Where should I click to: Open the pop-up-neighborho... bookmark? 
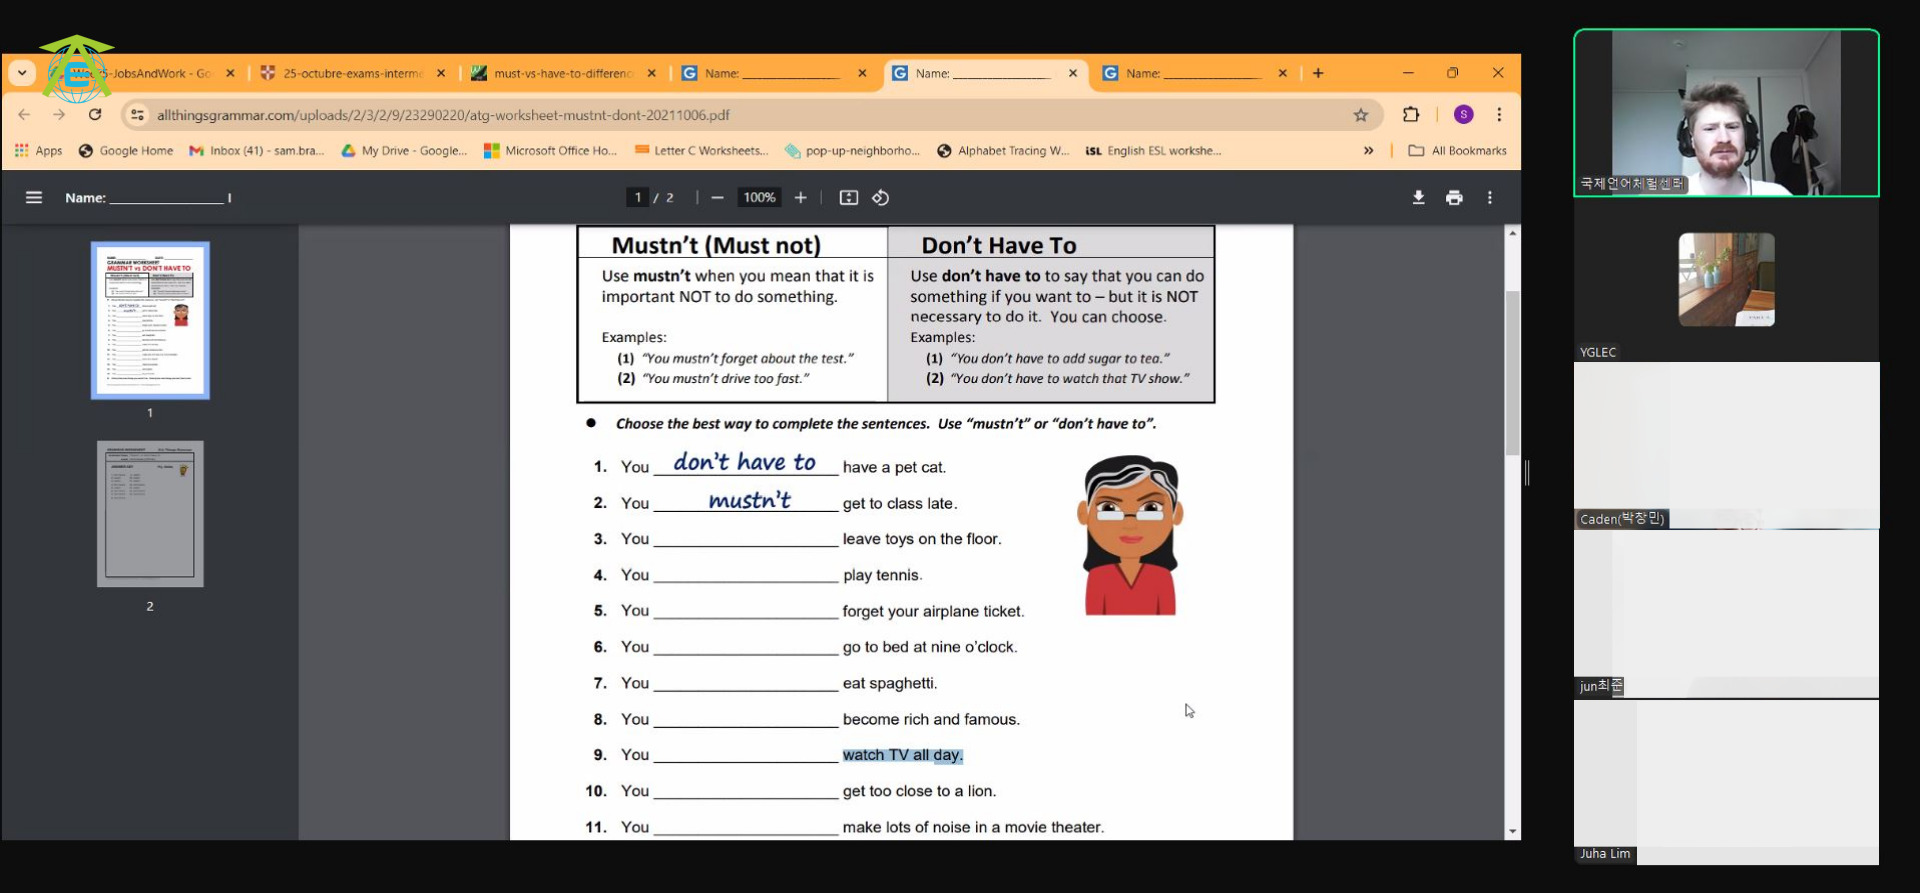pyautogui.click(x=853, y=151)
